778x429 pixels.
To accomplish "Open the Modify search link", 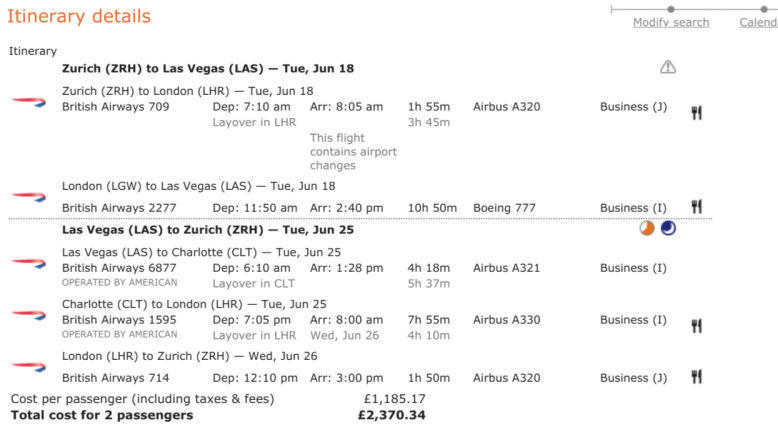I will [x=671, y=22].
